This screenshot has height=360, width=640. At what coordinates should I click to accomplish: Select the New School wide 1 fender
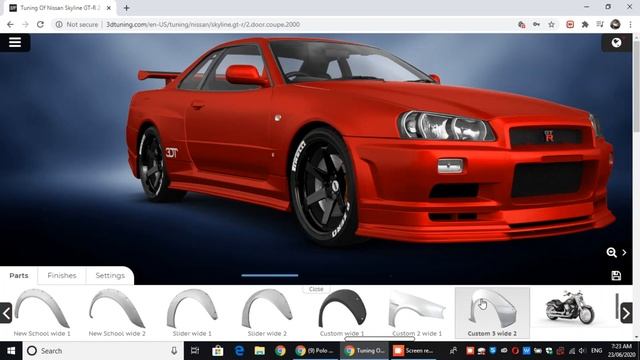42,313
